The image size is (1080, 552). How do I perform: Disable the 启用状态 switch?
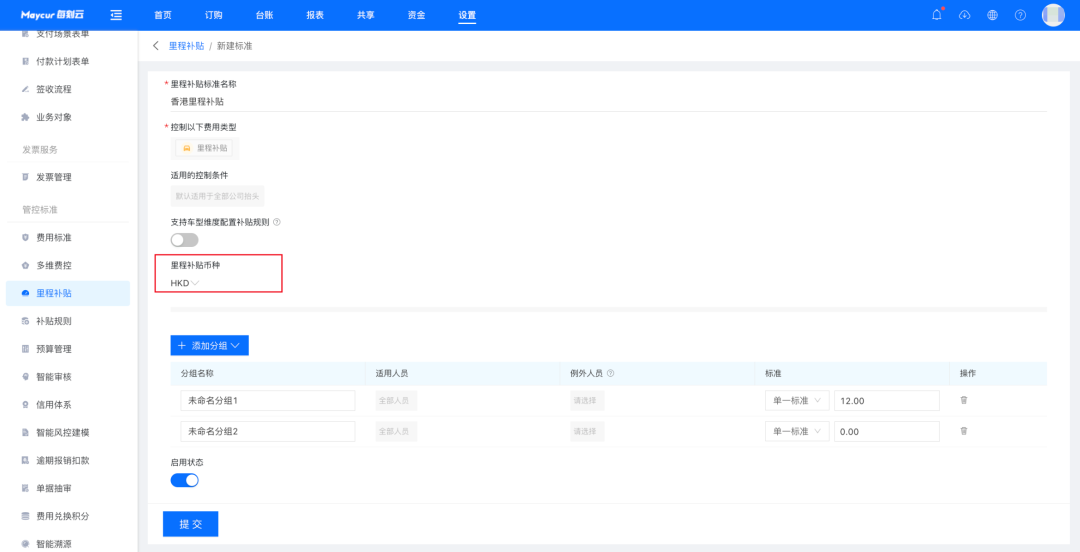tap(184, 480)
